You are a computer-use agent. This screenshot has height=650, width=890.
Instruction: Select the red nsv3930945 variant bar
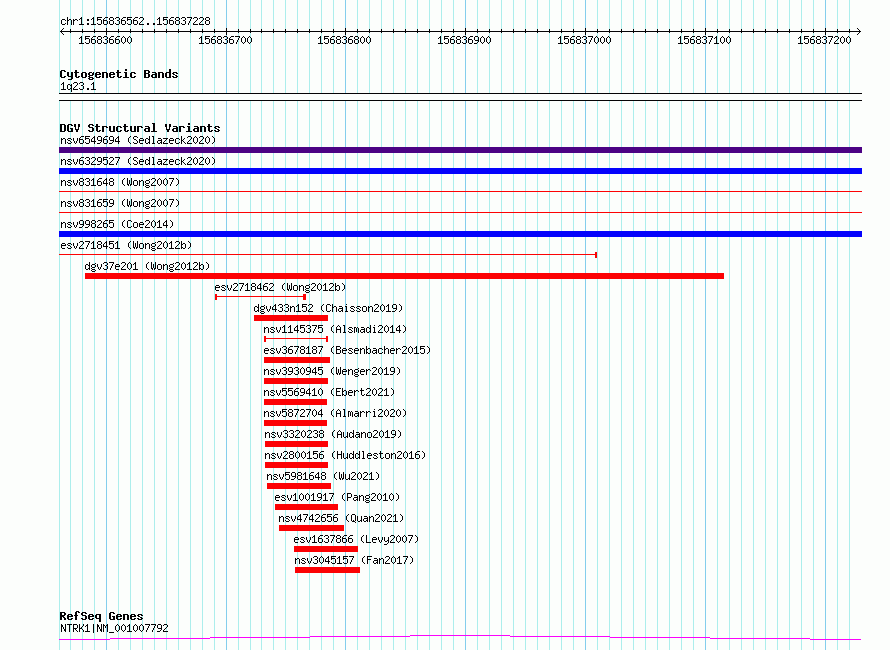296,381
